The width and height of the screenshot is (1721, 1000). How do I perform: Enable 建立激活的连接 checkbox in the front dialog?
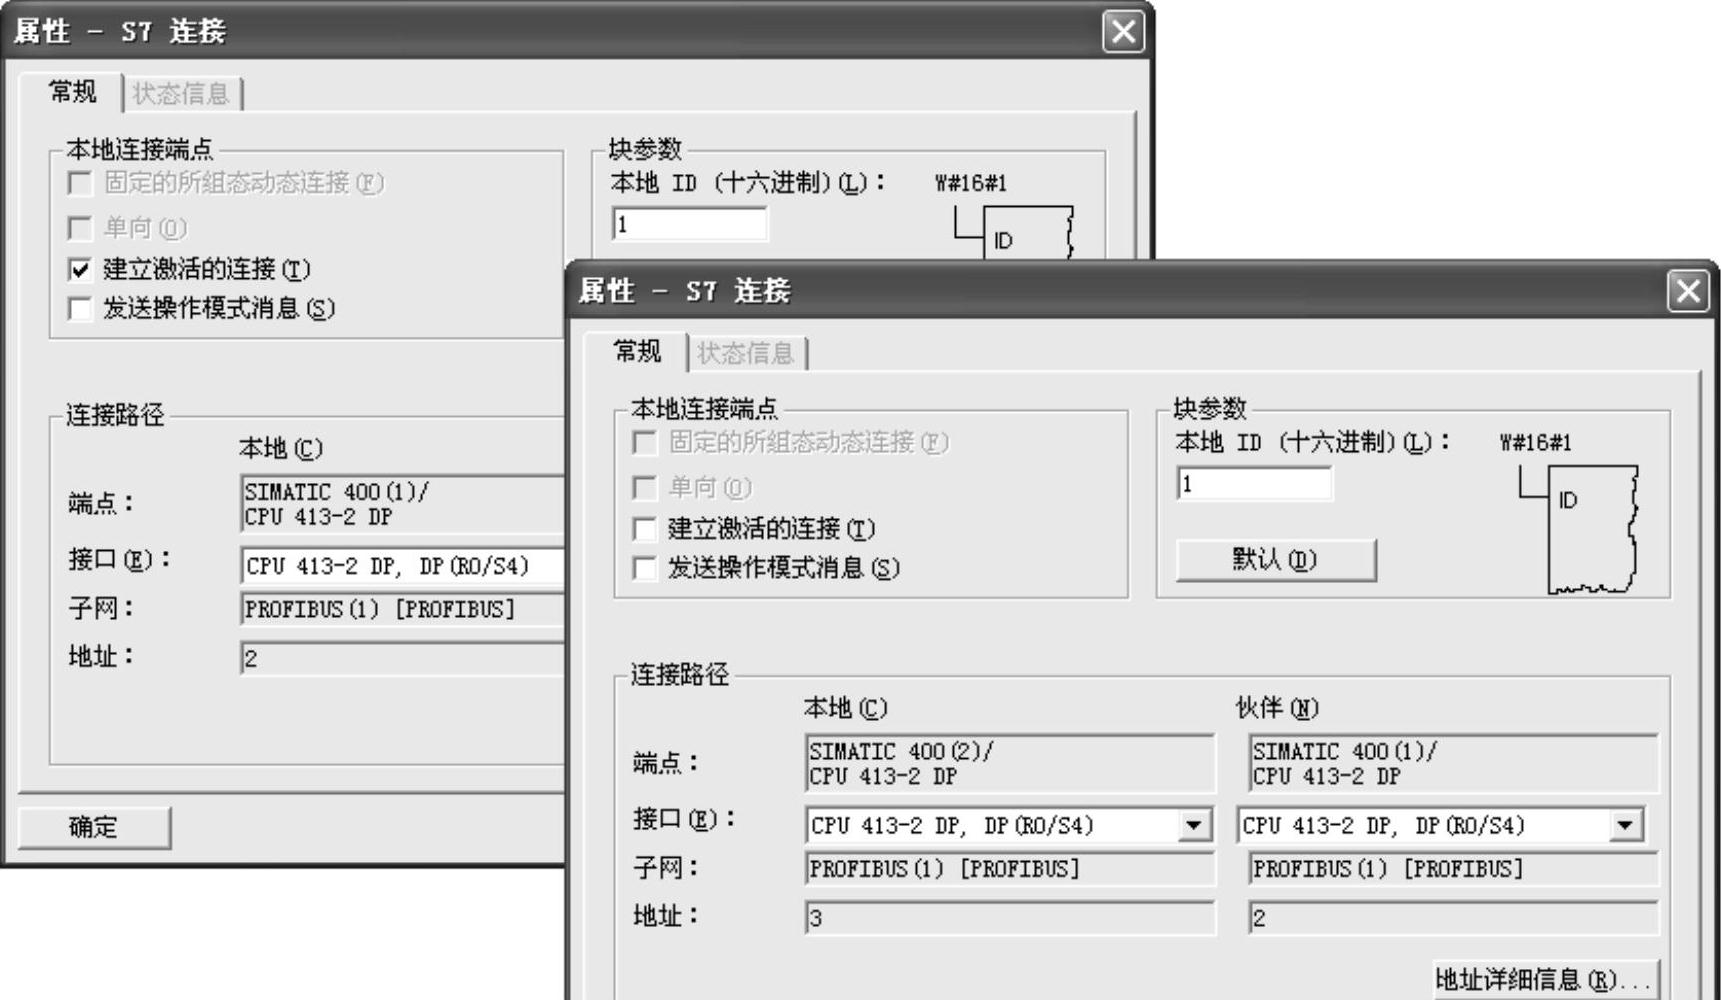coord(645,528)
